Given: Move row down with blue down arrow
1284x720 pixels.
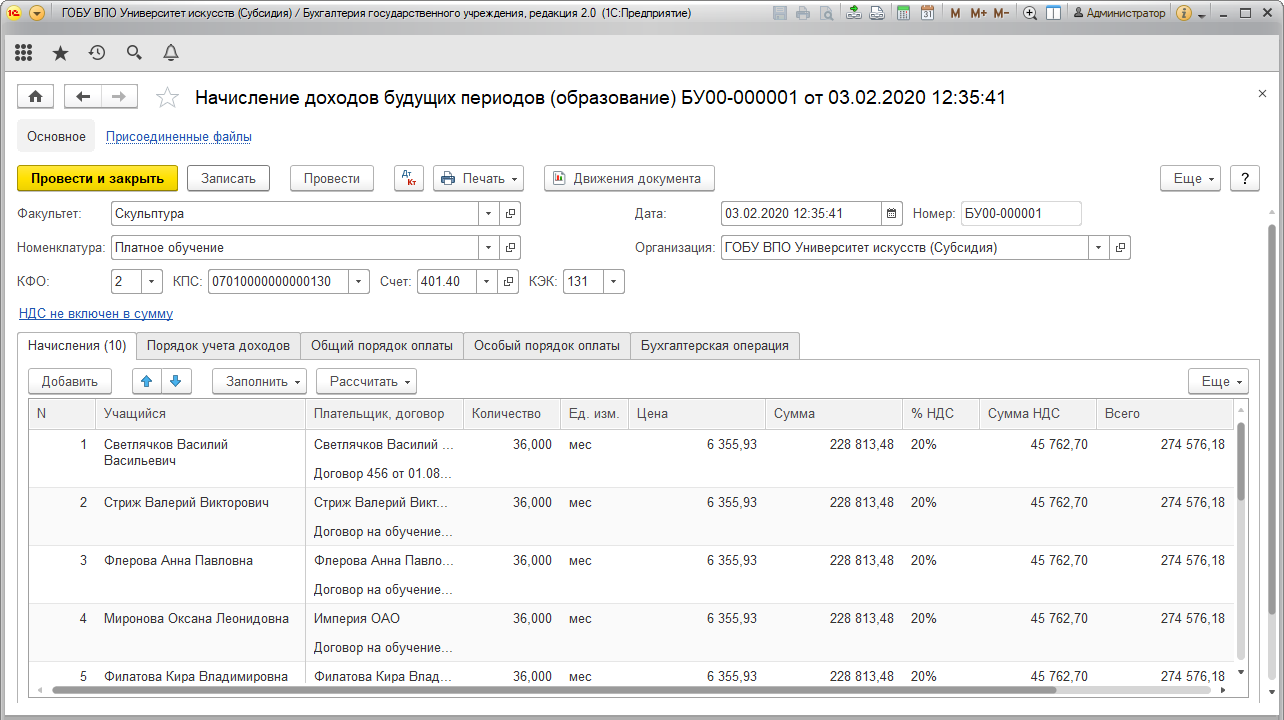Looking at the screenshot, I should (174, 381).
